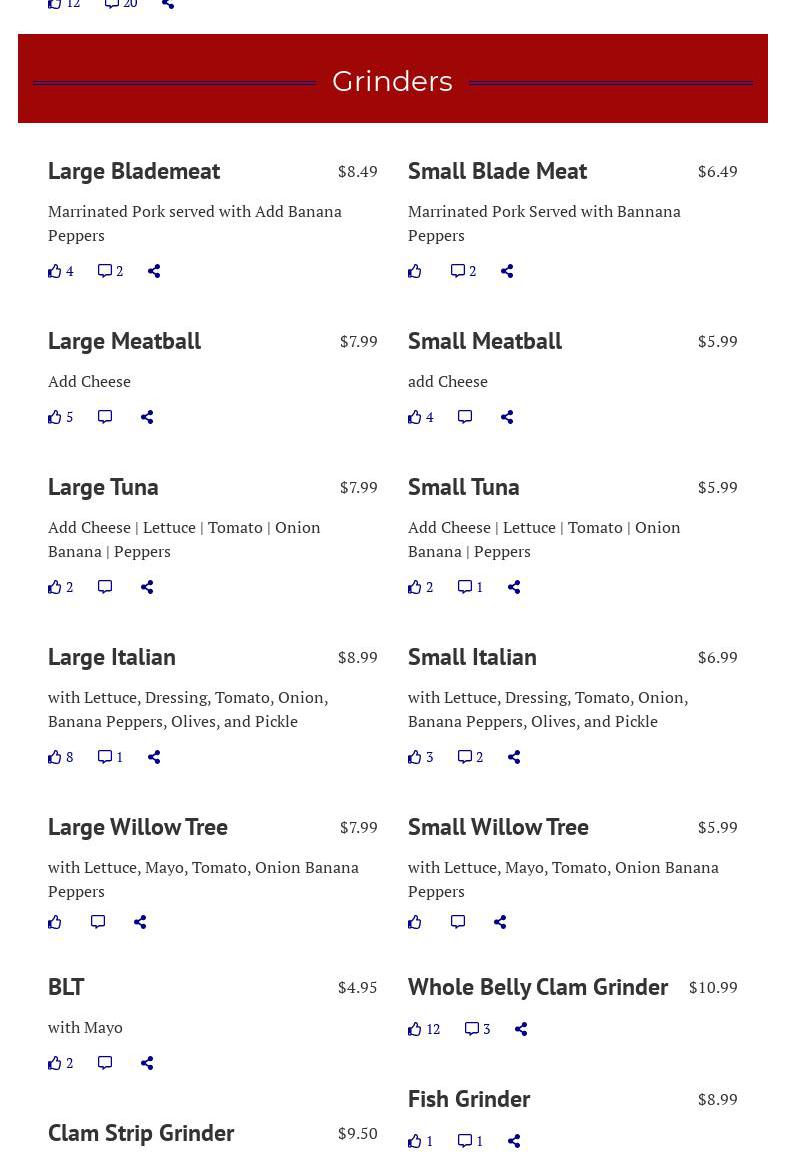Select the Clam Strip Grinder title
The image size is (785, 1163).
141,1133
